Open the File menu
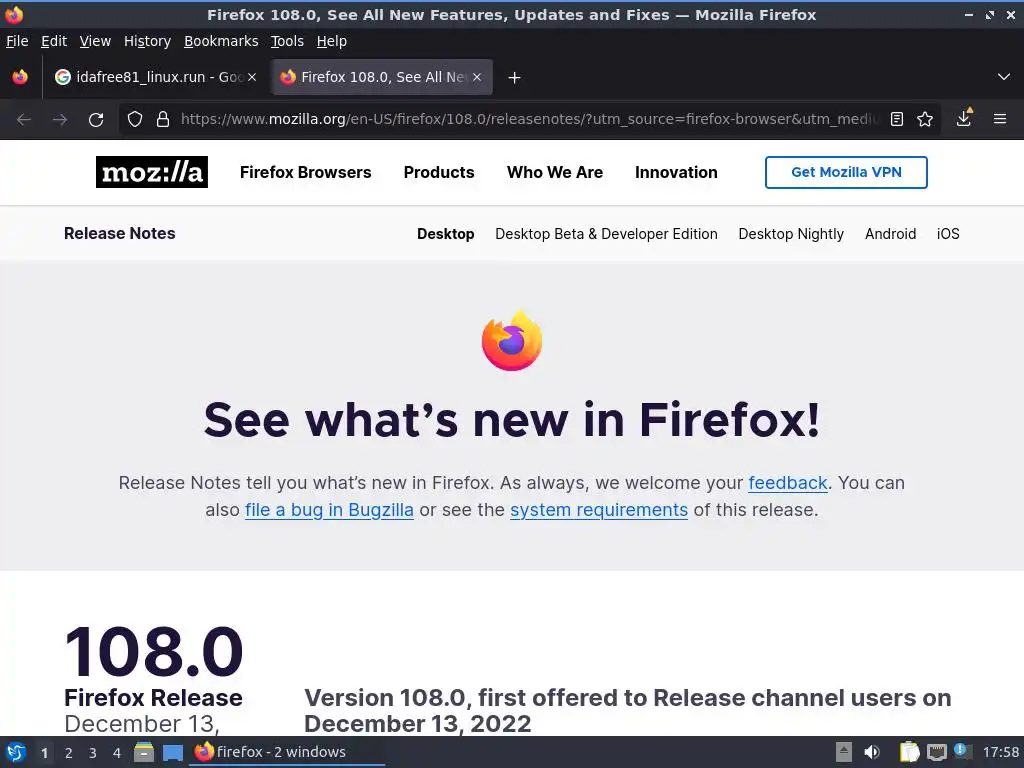Image resolution: width=1024 pixels, height=768 pixels. pyautogui.click(x=17, y=41)
